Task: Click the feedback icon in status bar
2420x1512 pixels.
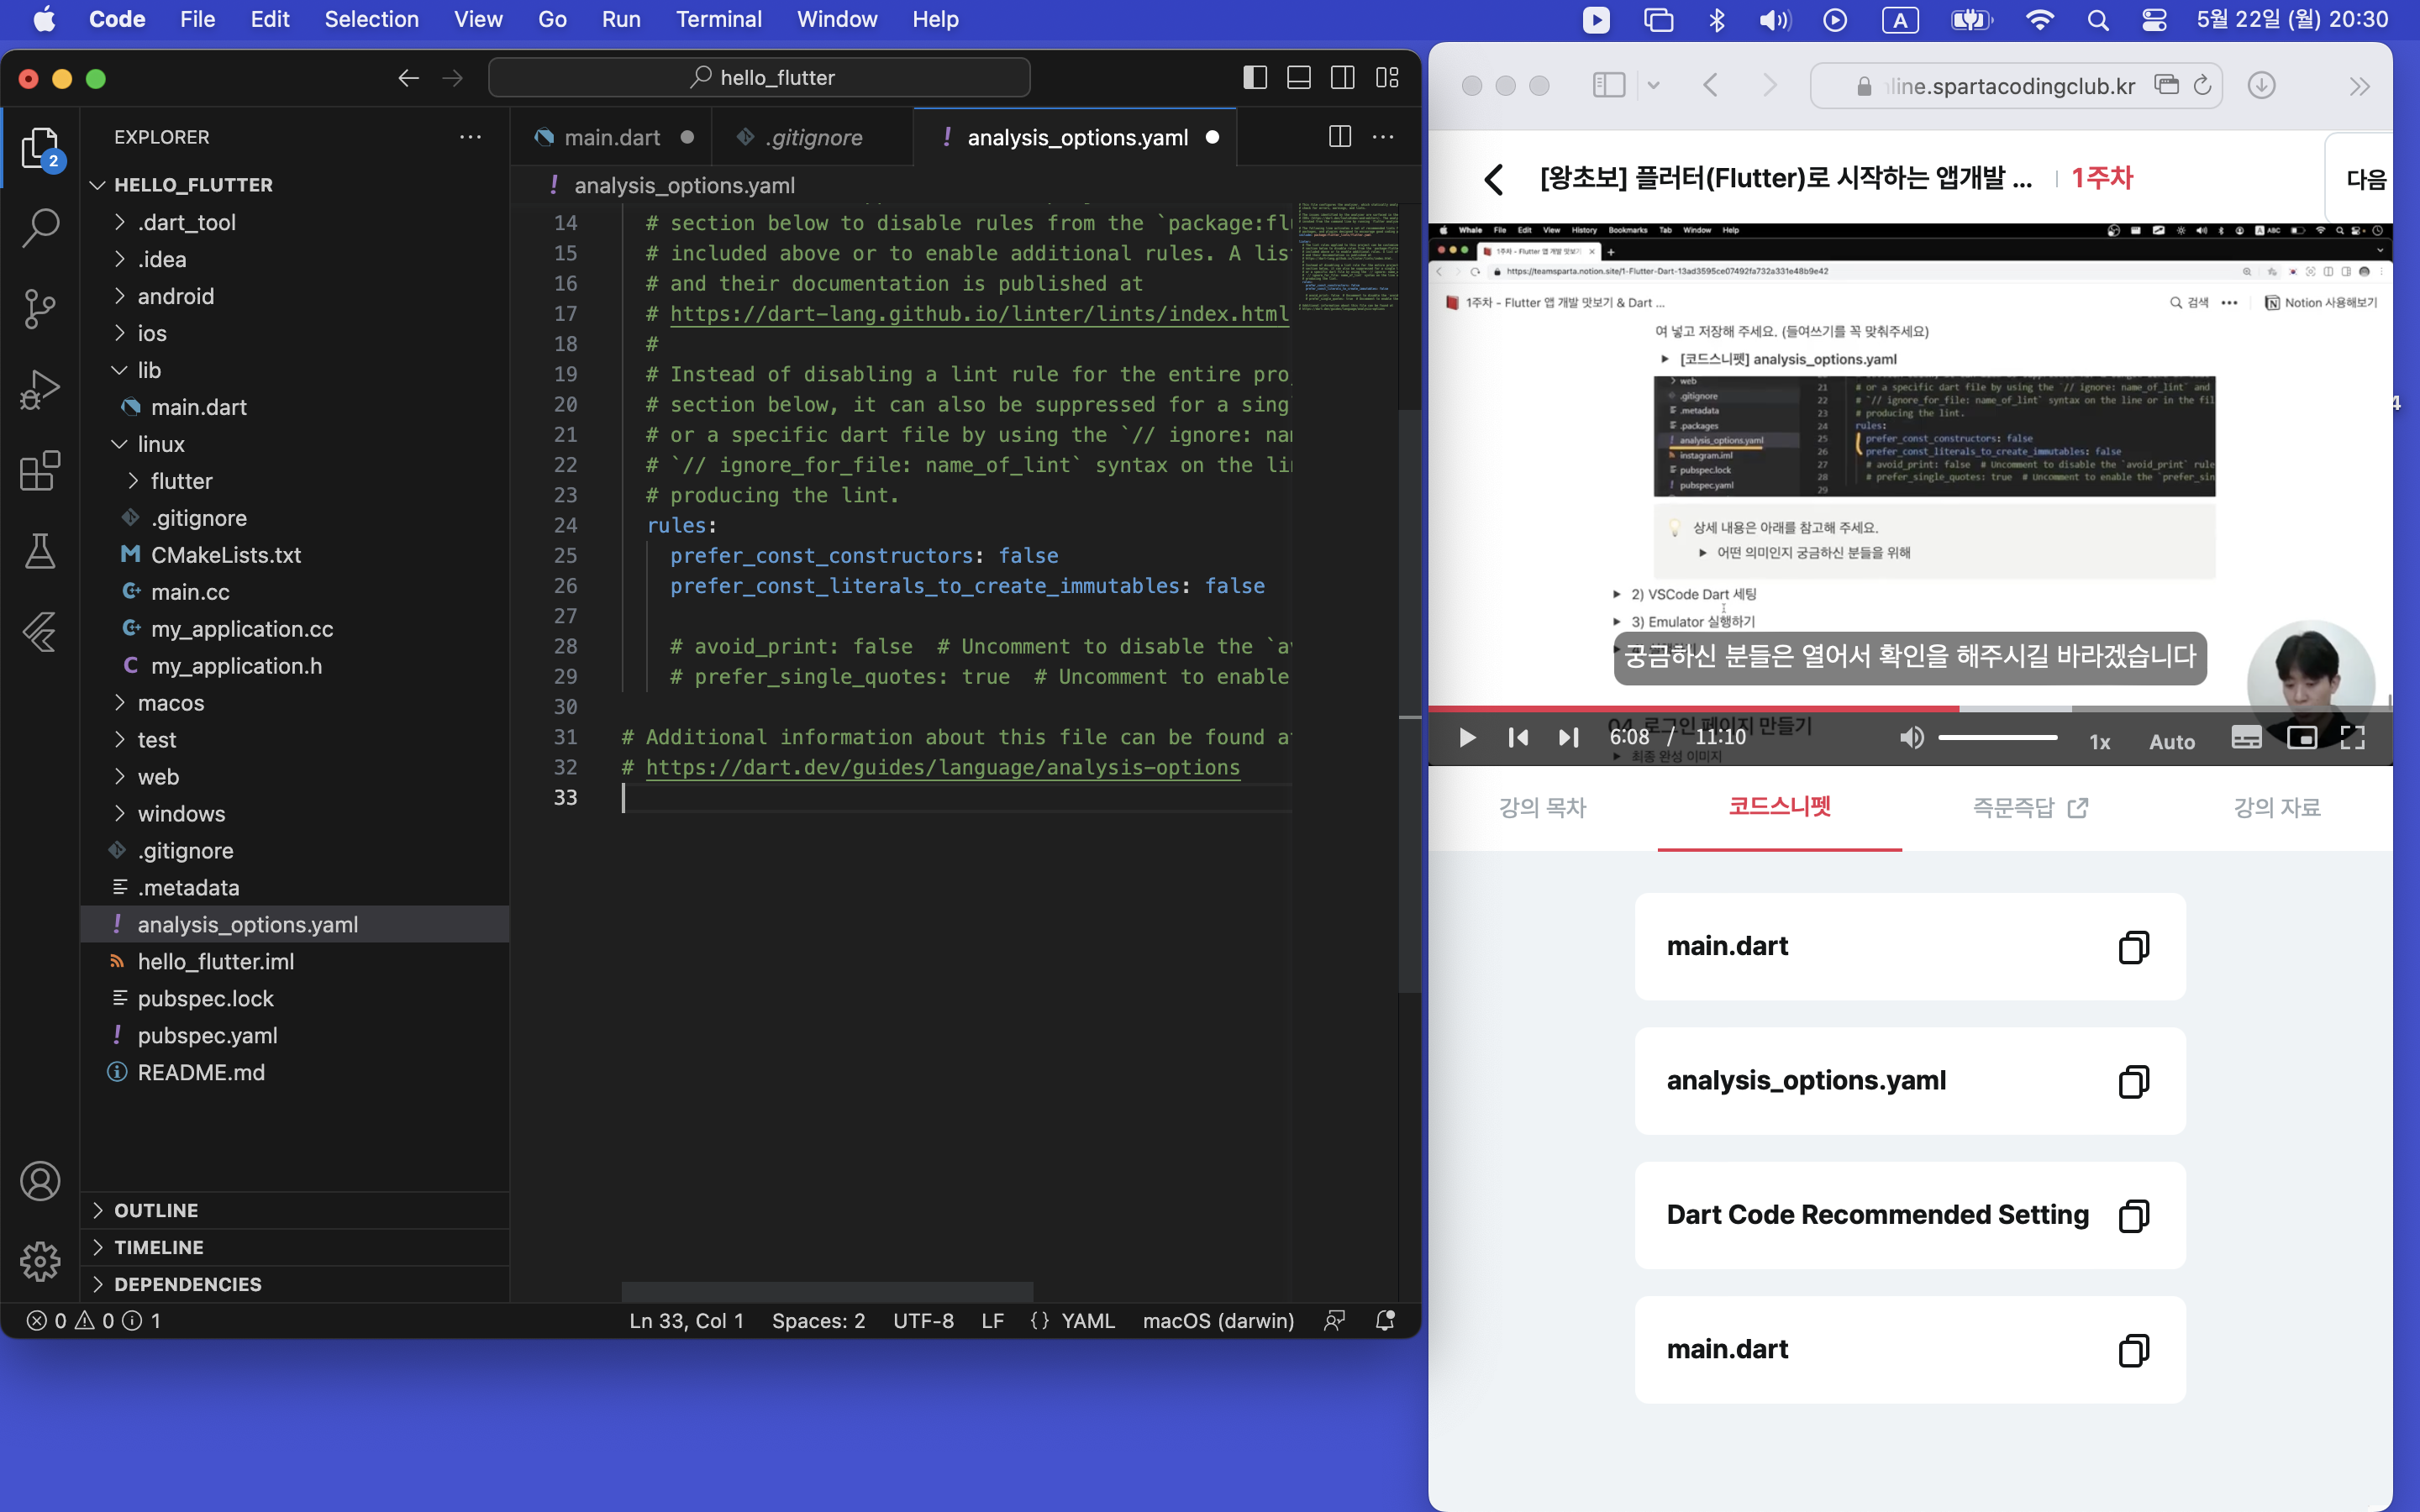Action: [x=1334, y=1321]
